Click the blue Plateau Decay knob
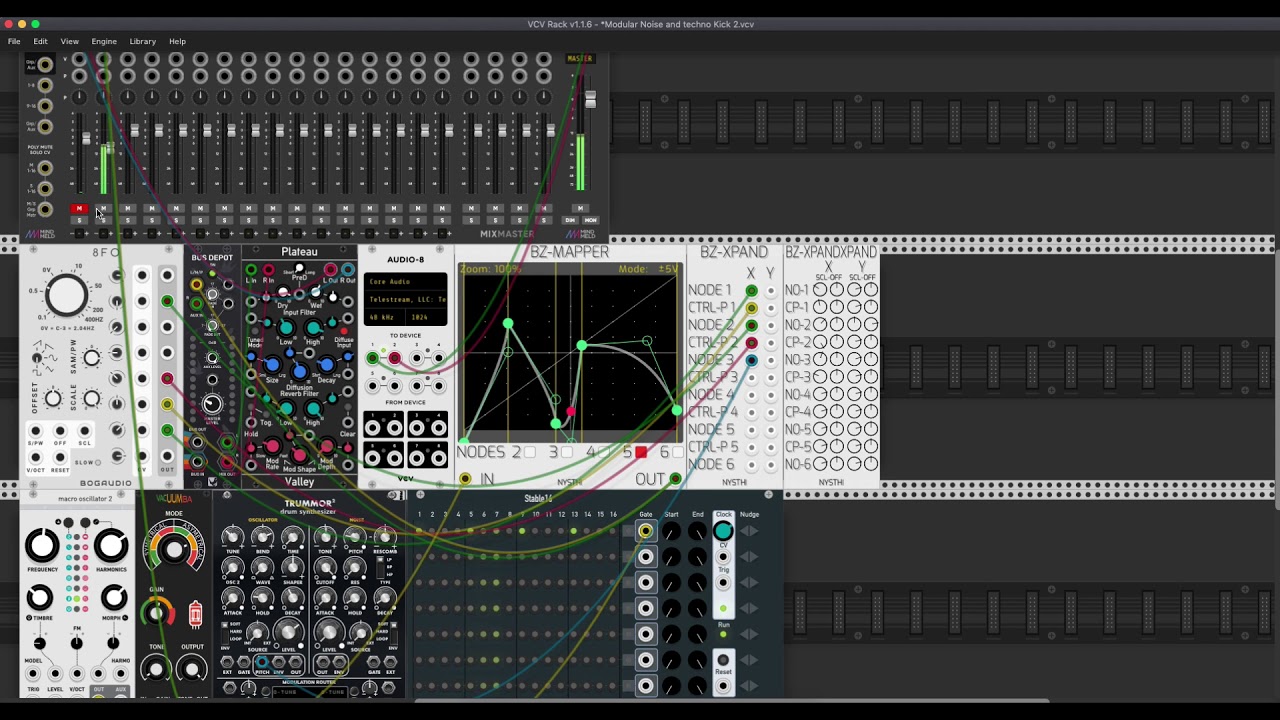The image size is (1280, 720). pos(326,366)
